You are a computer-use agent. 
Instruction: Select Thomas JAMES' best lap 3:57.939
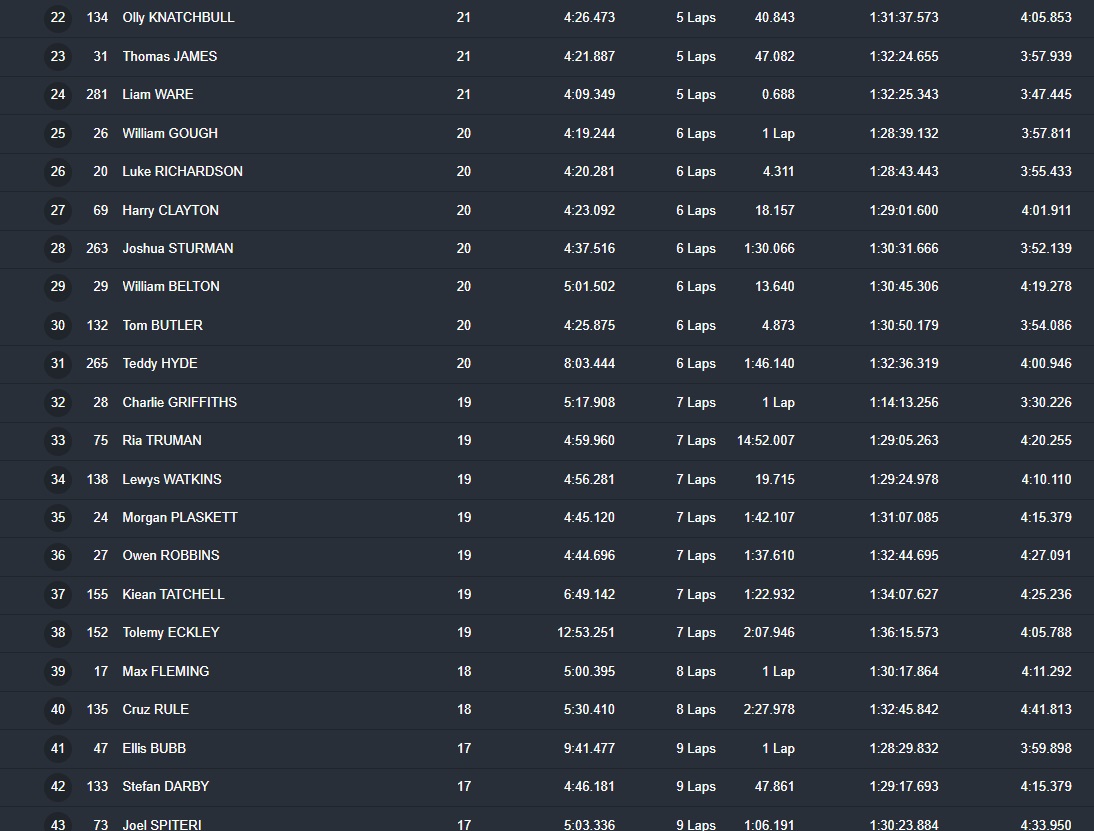coord(1045,56)
